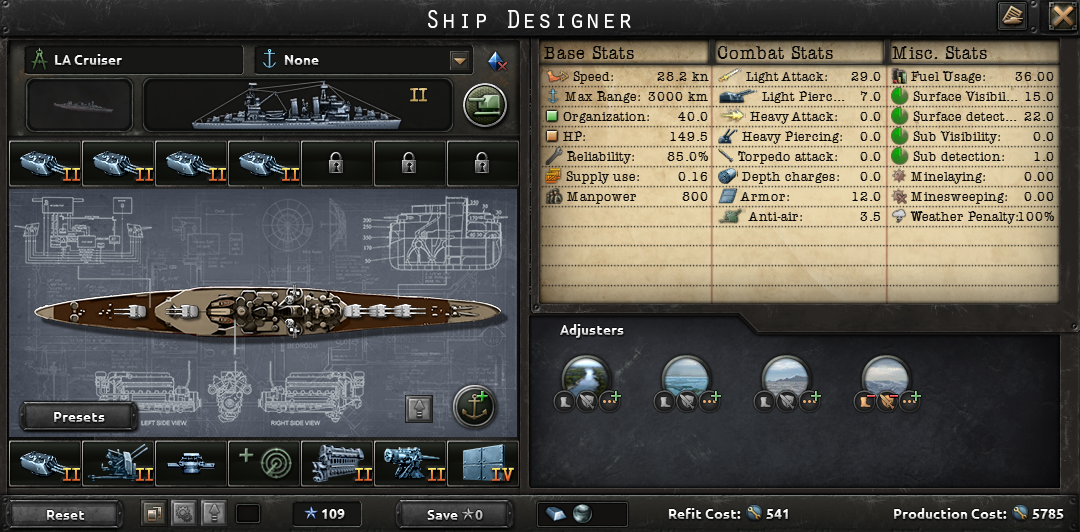Select the anti-air gun module slot

point(118,464)
